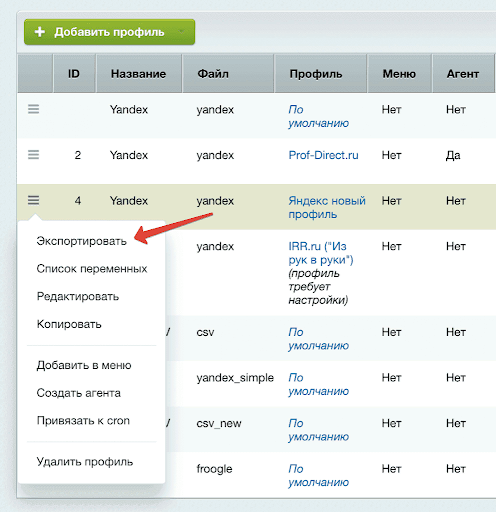Open the Яндекс новый профиль link
The width and height of the screenshot is (496, 512).
tap(327, 207)
